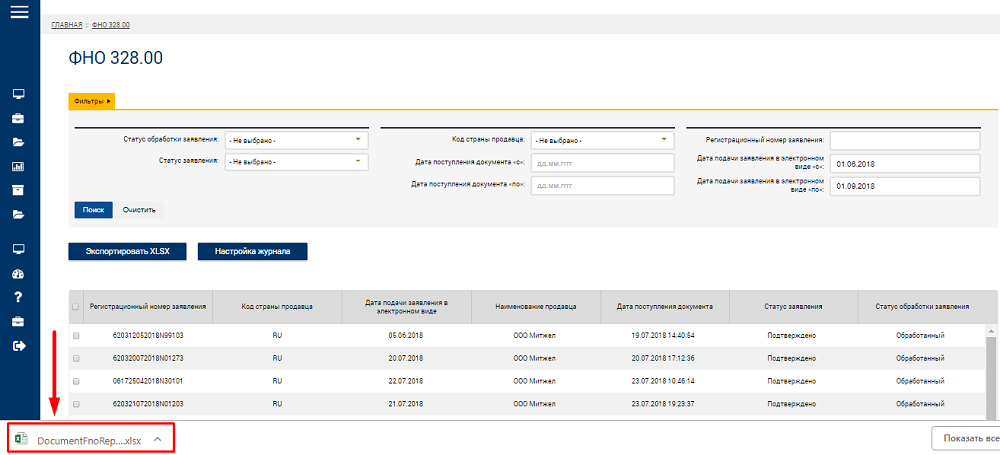Go to ГЛАВНАЯ in the breadcrumb
The image size is (1000, 455).
coord(66,25)
